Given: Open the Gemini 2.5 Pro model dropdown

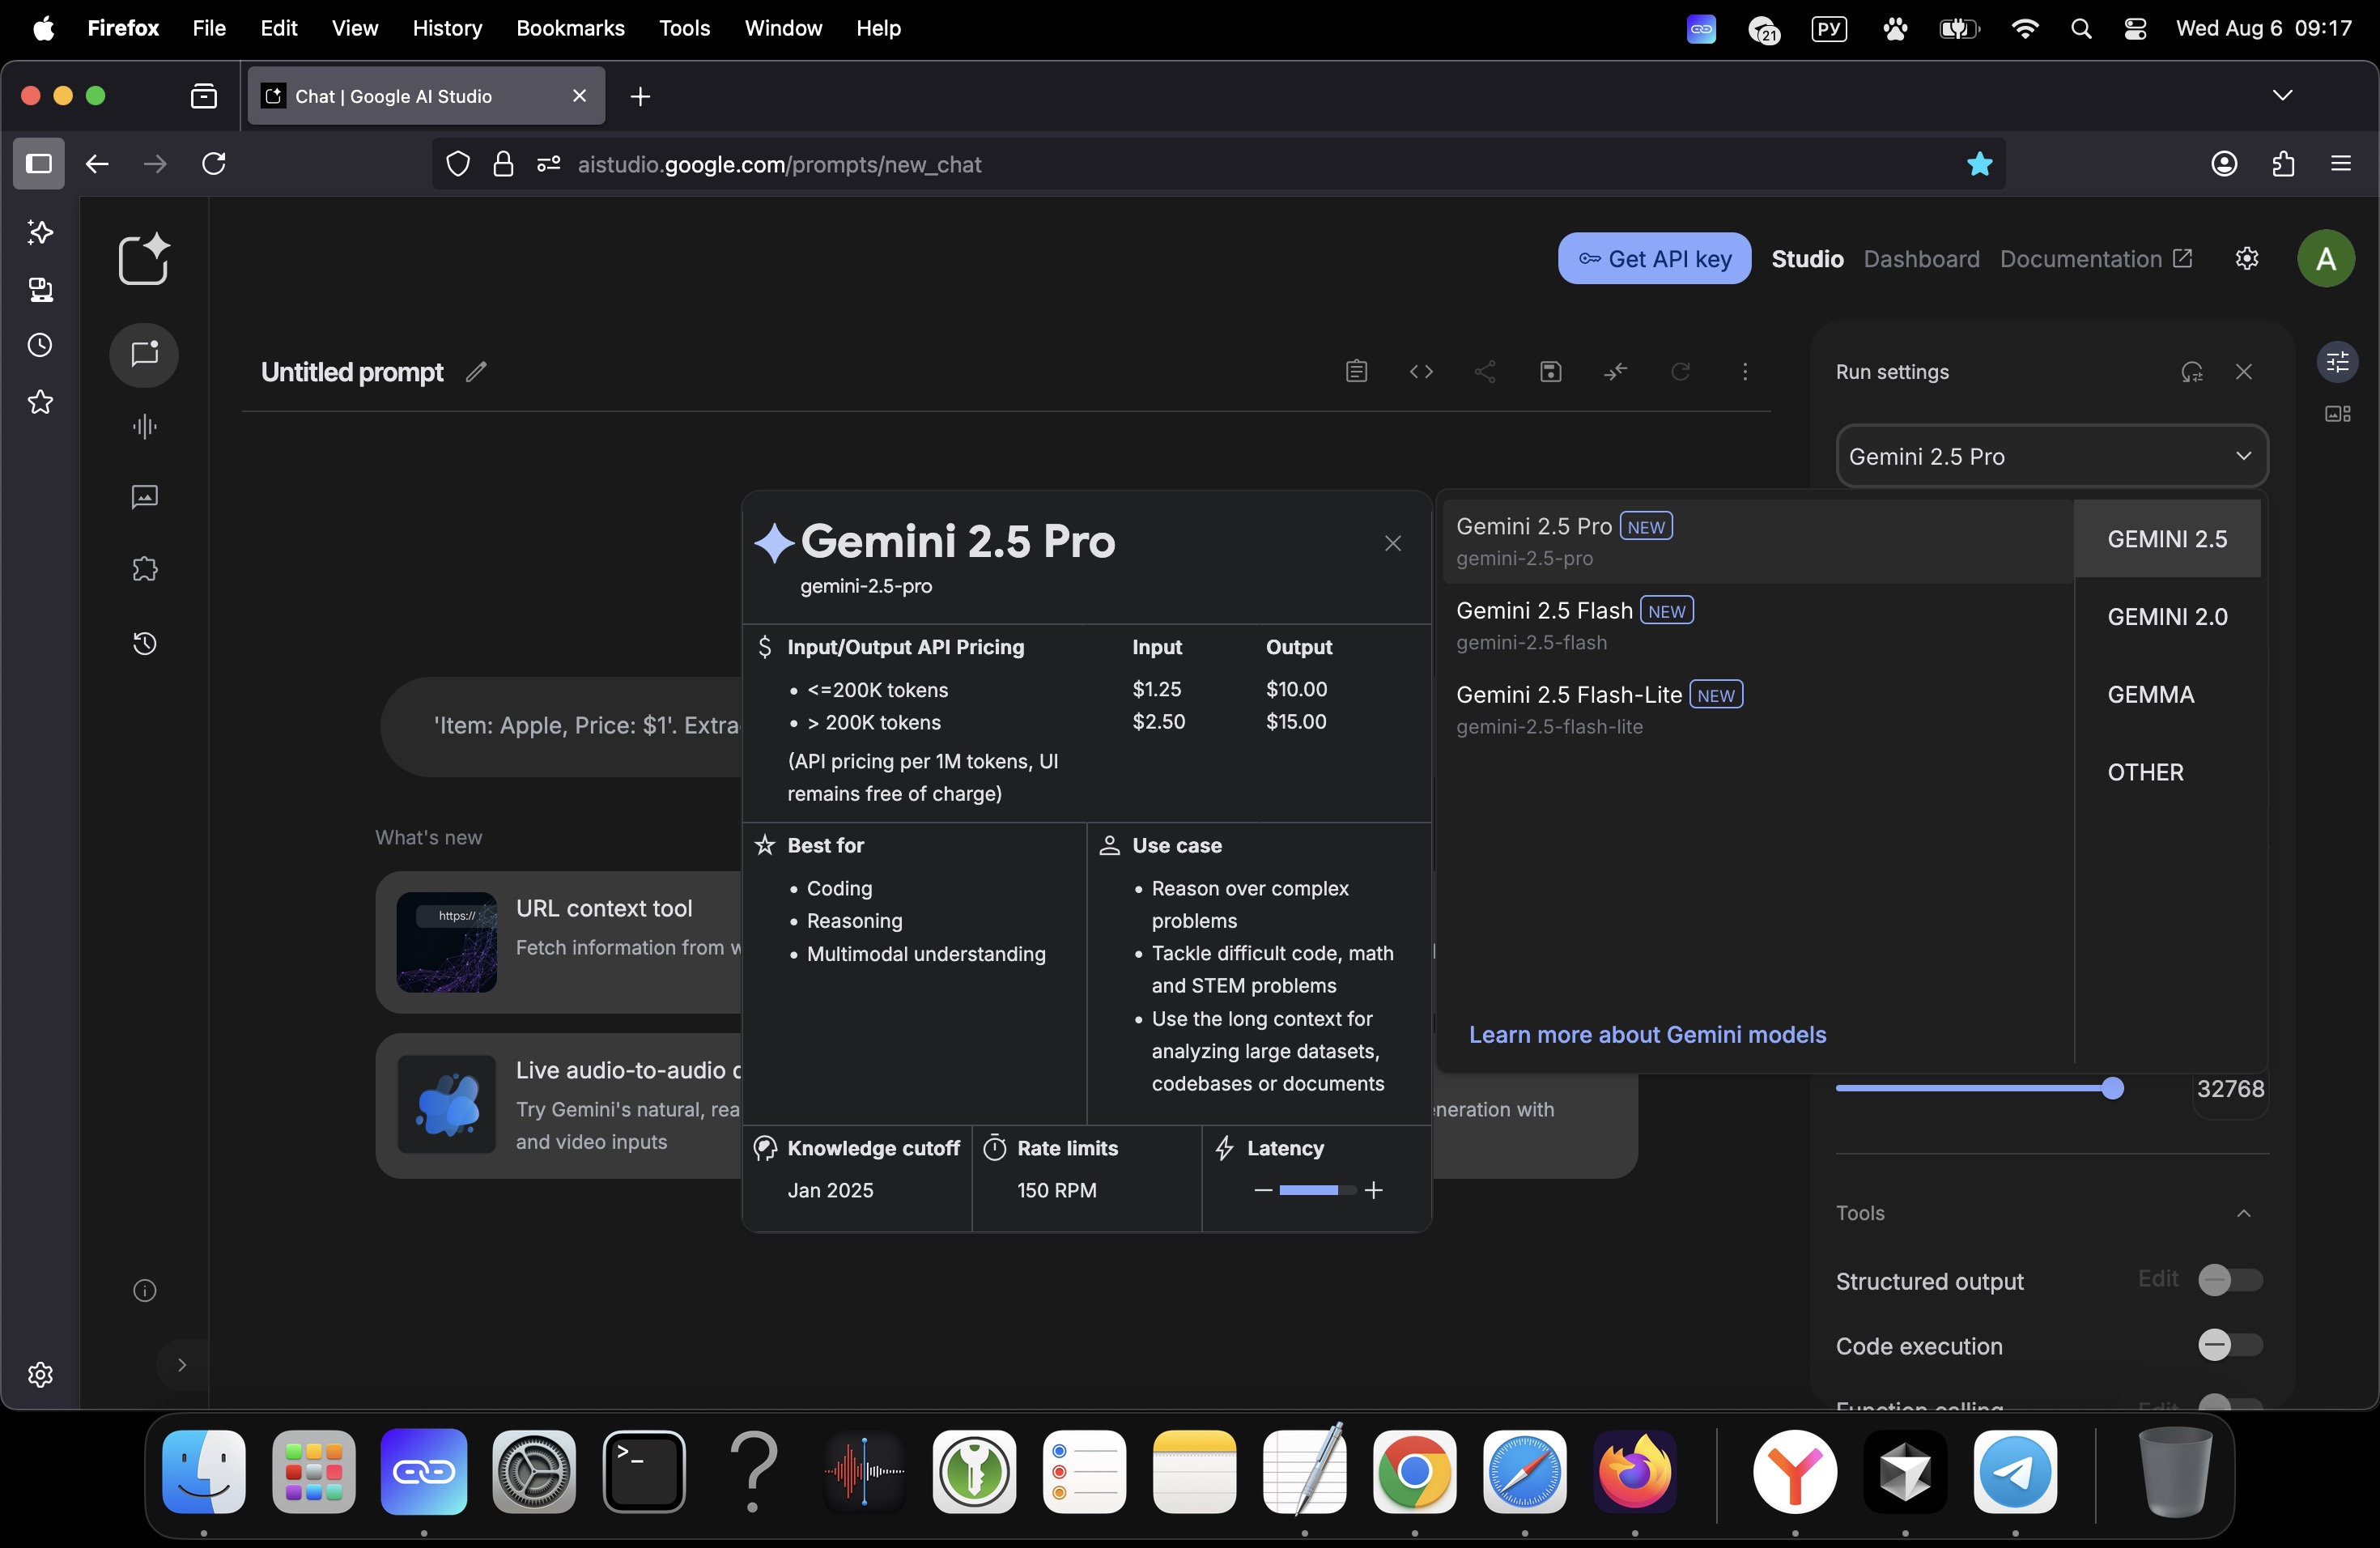Looking at the screenshot, I should click(2051, 456).
